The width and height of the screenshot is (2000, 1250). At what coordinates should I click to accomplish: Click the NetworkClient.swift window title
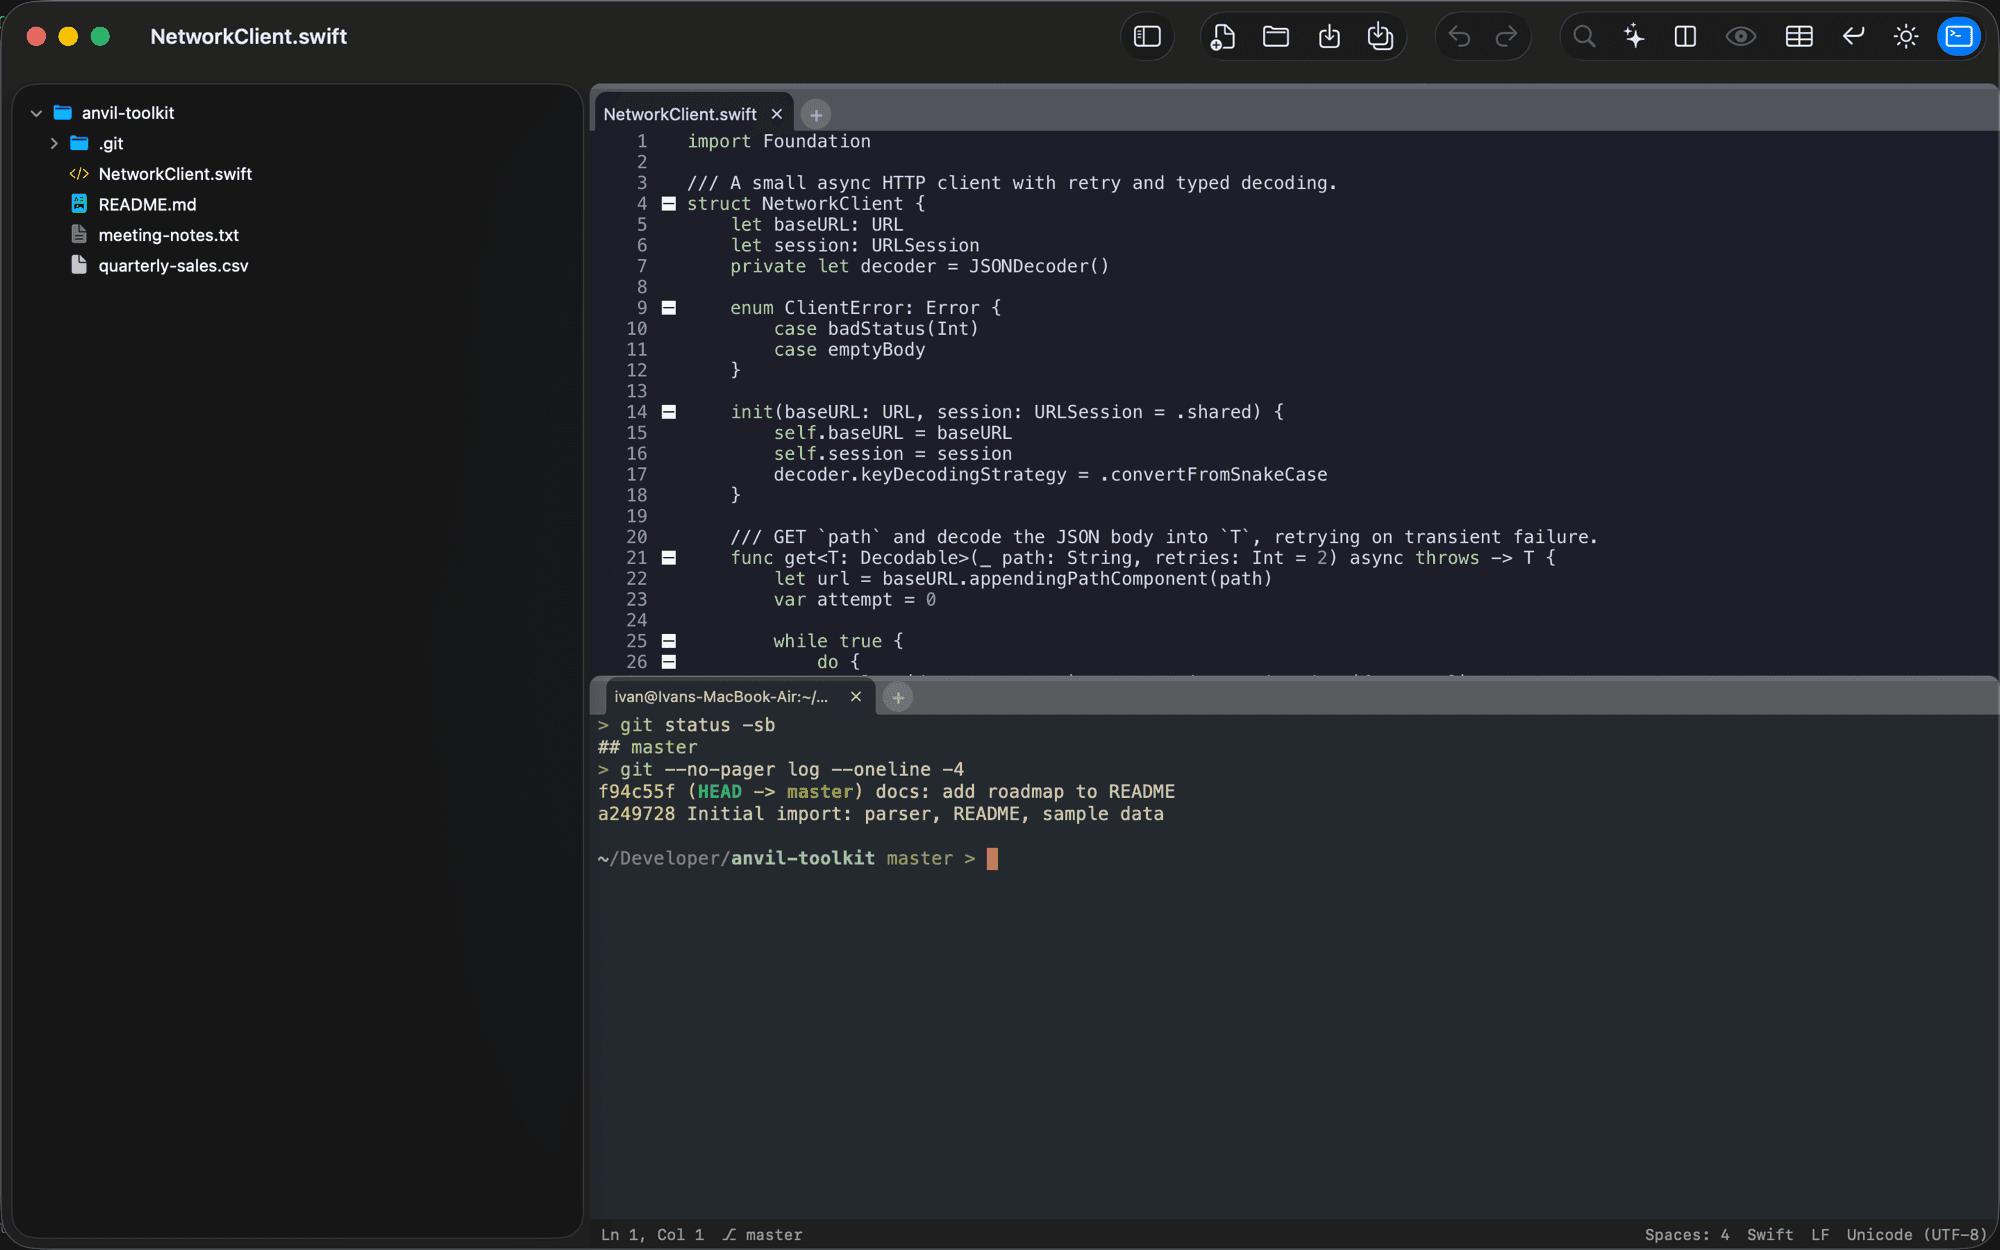[x=248, y=37]
